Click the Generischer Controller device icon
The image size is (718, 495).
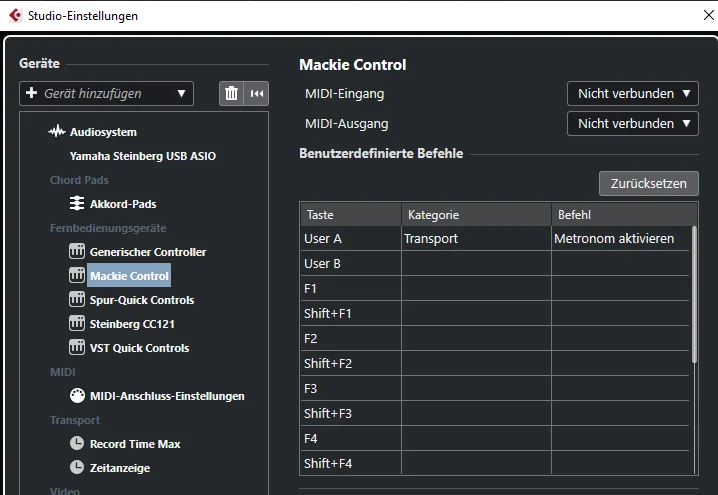pos(77,251)
